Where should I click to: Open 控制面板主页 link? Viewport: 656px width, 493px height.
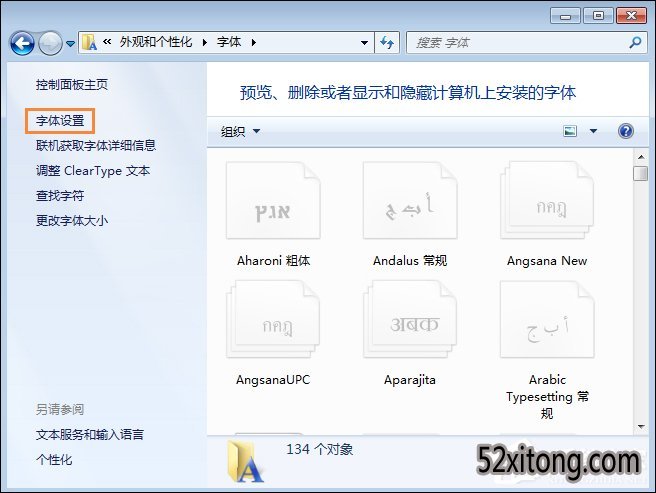point(72,85)
